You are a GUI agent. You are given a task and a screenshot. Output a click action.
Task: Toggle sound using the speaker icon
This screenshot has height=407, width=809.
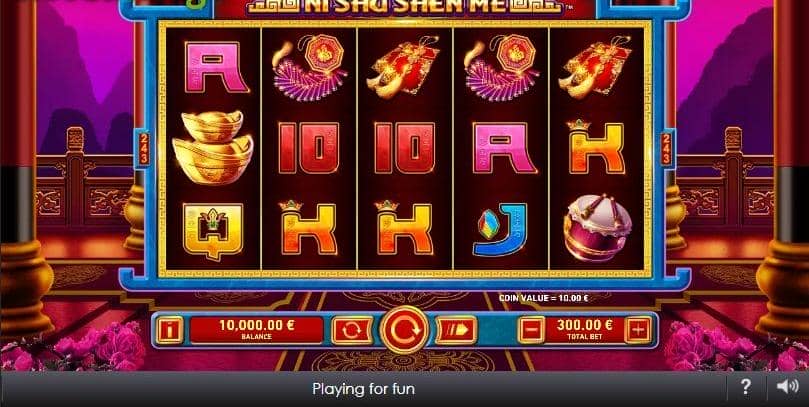pyautogui.click(x=787, y=387)
